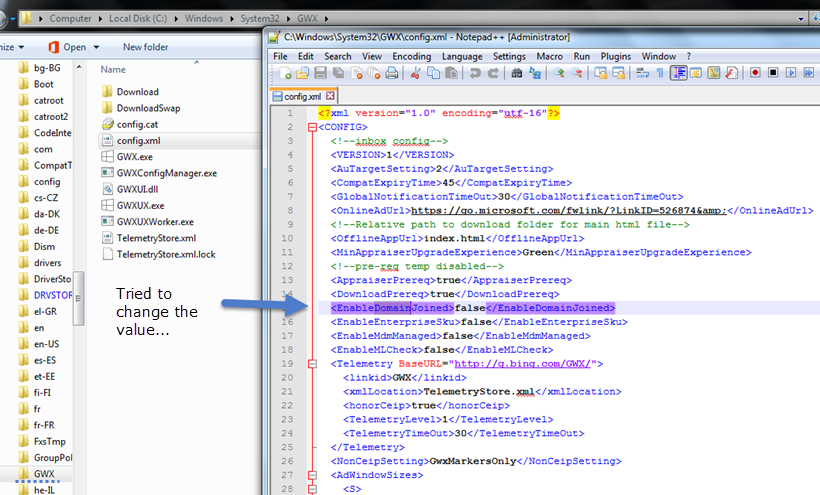Toggle the indent guide toolbar button
Image resolution: width=820 pixels, height=495 pixels.
[x=678, y=73]
